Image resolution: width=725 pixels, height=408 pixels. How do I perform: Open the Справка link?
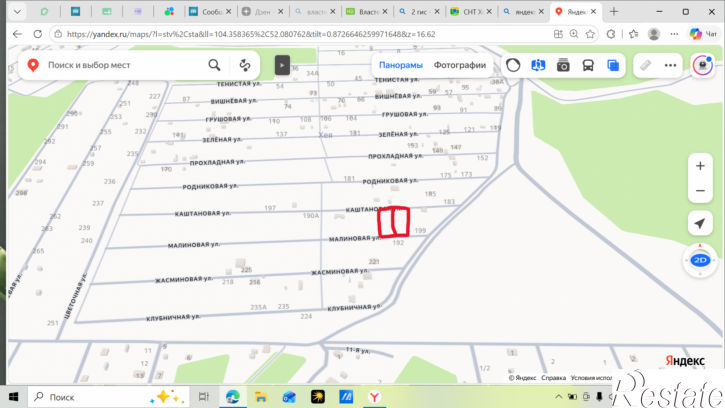(553, 378)
